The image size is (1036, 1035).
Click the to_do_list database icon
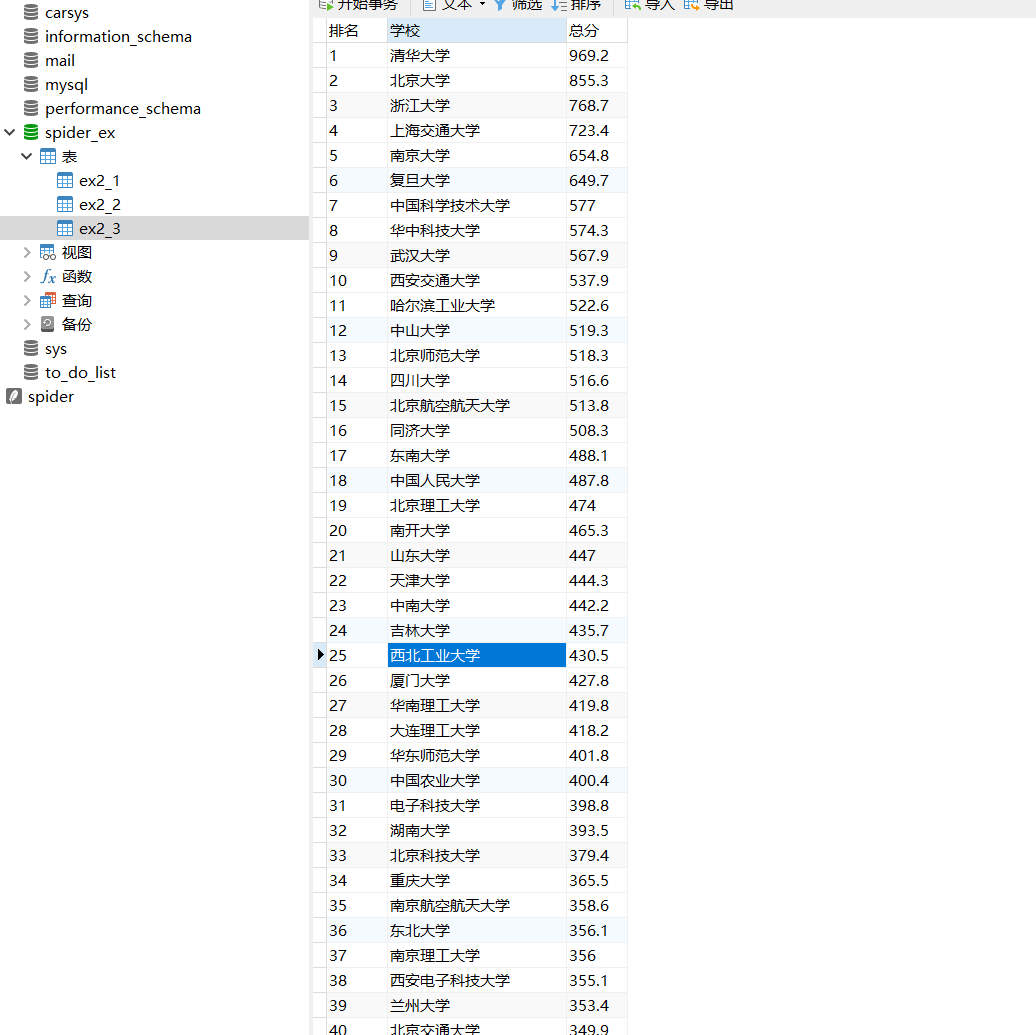[x=30, y=372]
